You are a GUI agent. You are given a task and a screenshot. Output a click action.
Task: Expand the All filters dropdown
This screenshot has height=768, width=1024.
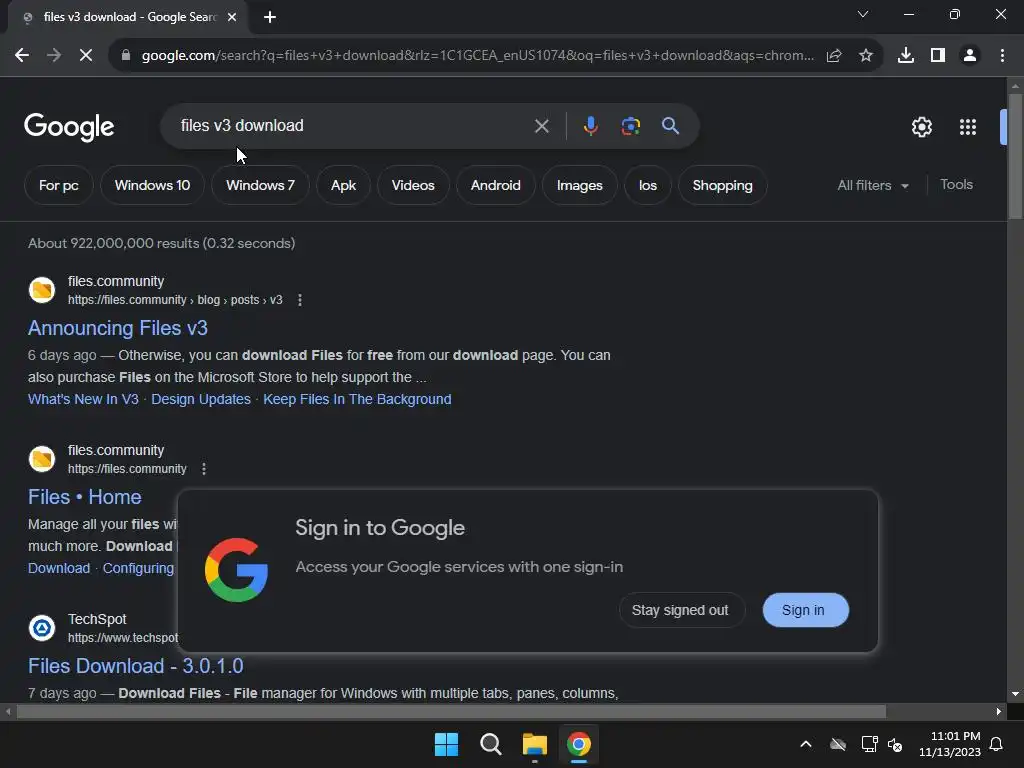(x=872, y=185)
